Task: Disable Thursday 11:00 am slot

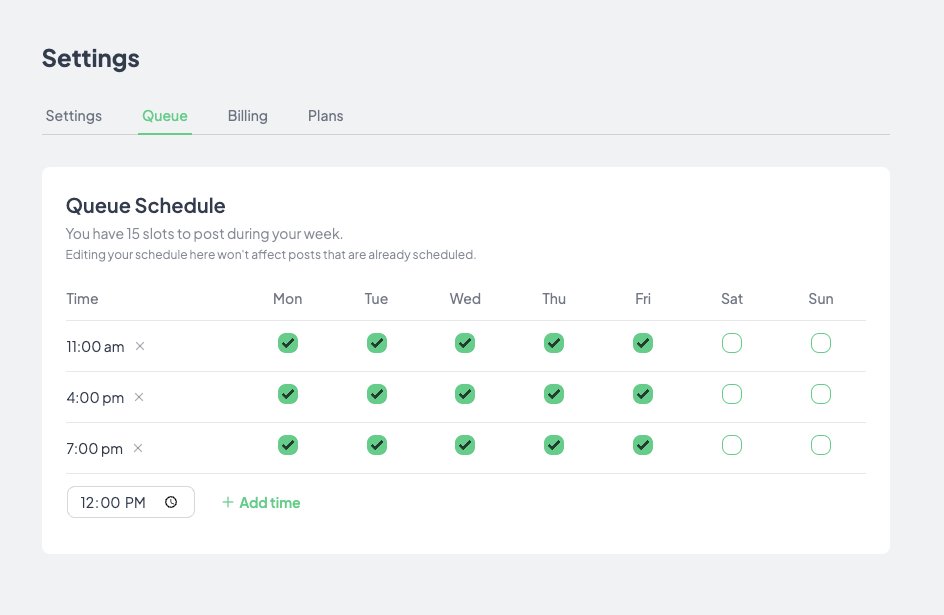Action: point(554,343)
